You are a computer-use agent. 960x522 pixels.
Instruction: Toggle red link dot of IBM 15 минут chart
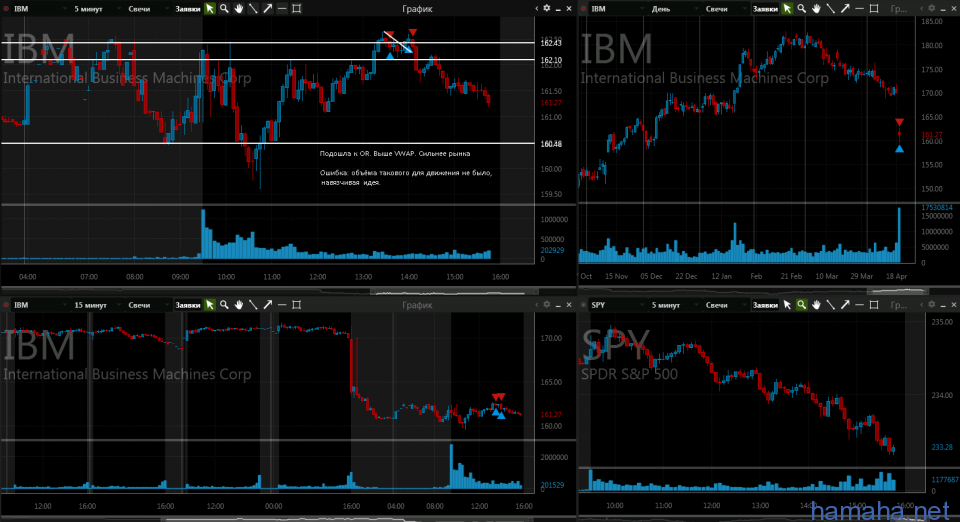coord(6,305)
